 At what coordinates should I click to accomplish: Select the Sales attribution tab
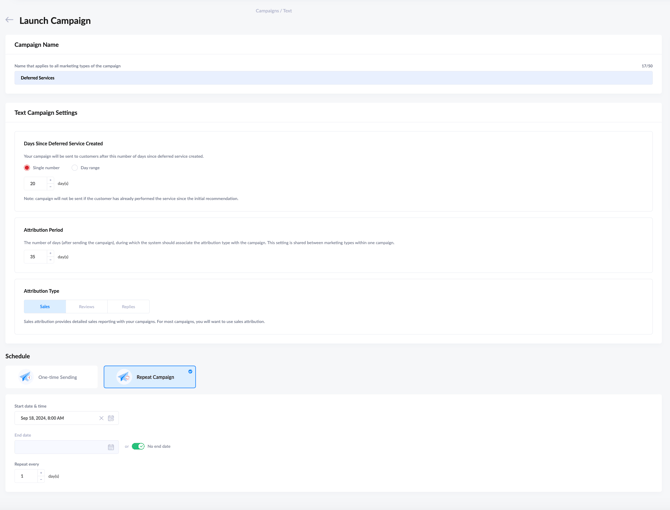click(45, 307)
